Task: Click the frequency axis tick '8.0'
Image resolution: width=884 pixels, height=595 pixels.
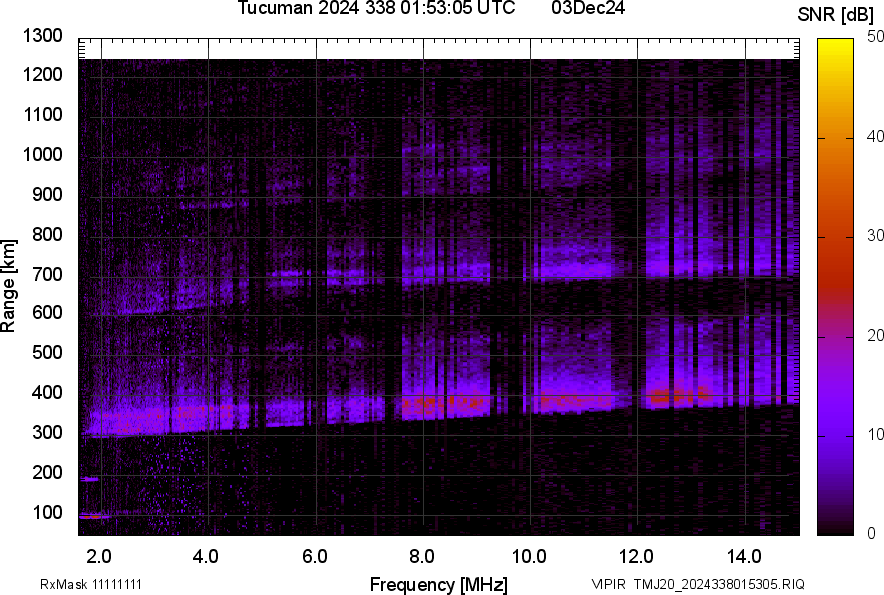Action: [421, 557]
